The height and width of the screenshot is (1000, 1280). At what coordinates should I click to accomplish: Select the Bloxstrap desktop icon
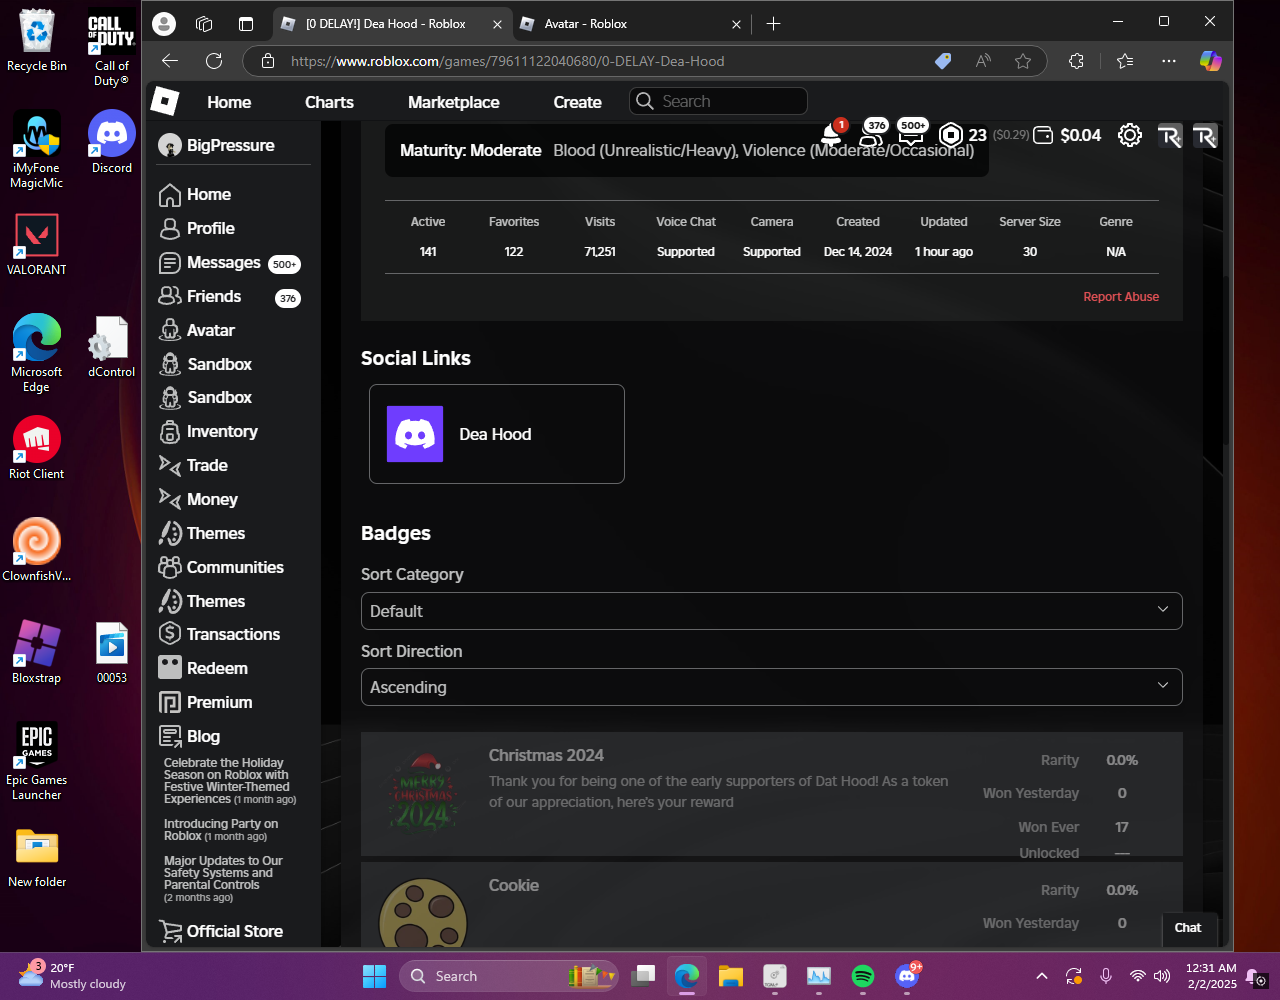coord(37,652)
